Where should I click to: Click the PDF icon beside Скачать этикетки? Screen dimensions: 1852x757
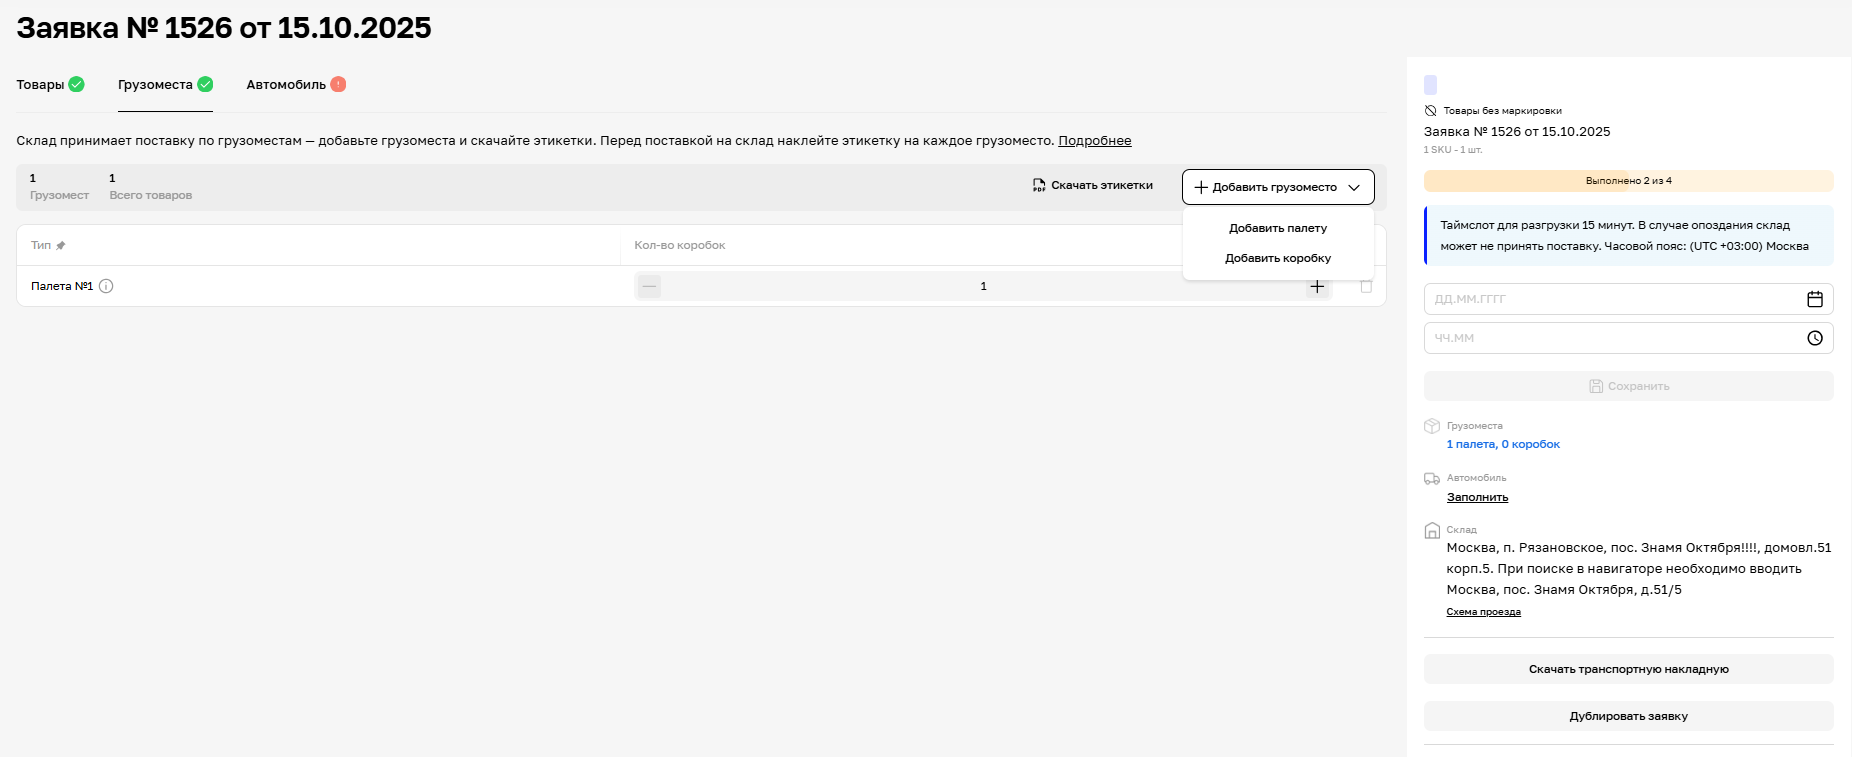[x=1039, y=185]
